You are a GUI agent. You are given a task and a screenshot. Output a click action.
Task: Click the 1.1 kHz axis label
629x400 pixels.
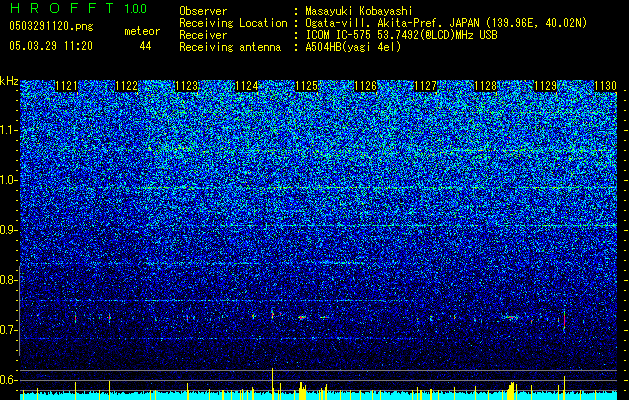point(8,130)
